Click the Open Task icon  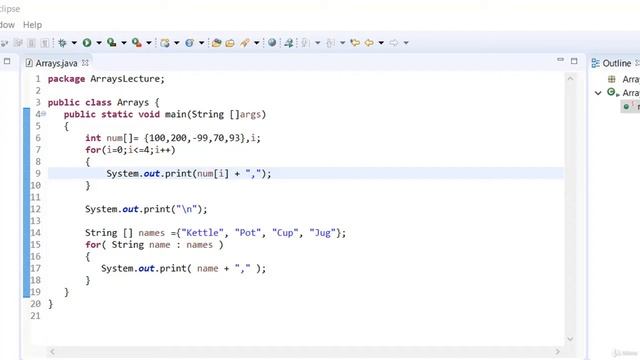230,42
